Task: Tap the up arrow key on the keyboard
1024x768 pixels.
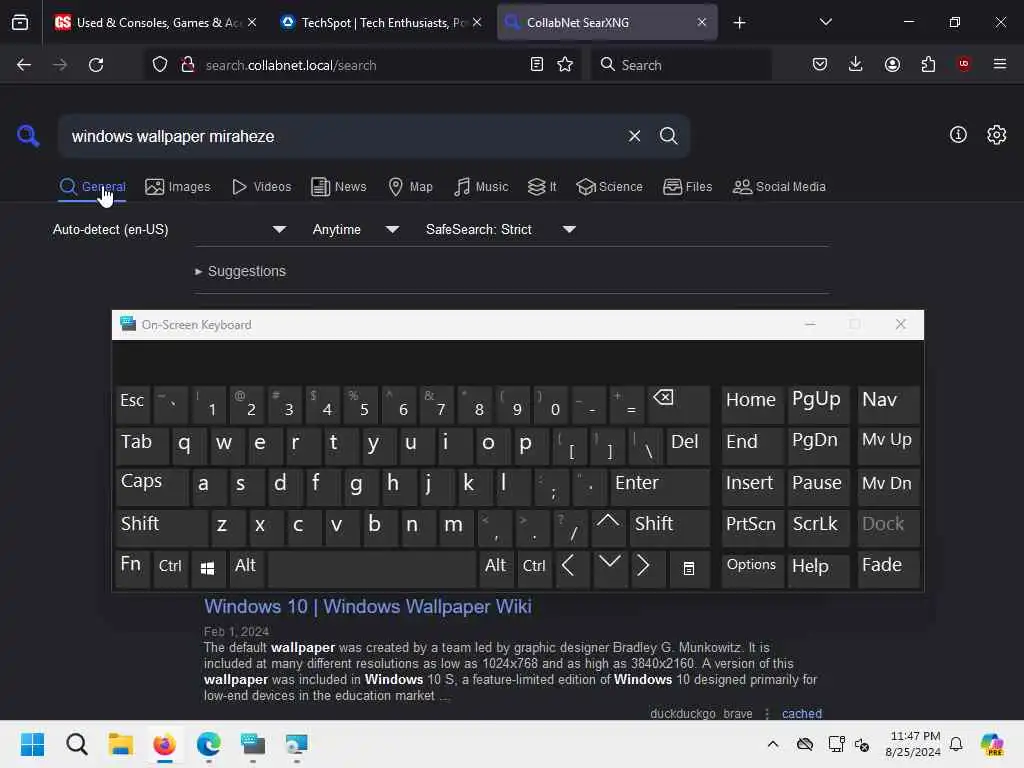Action: (x=608, y=526)
